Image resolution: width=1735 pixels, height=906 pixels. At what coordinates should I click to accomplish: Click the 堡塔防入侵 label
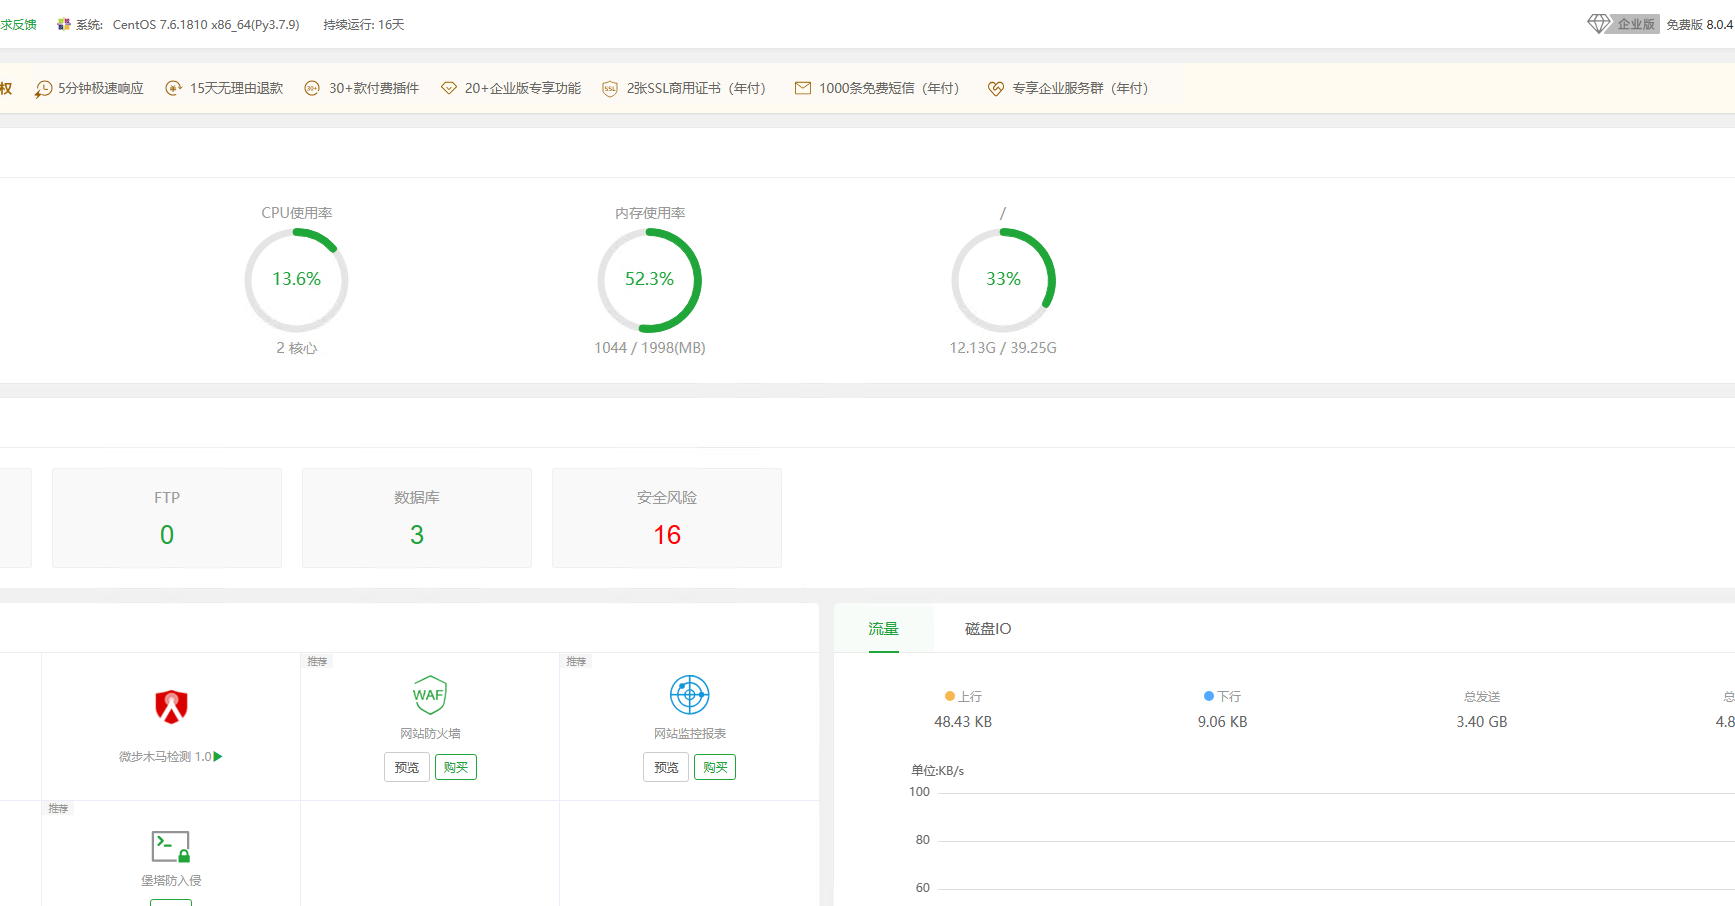(x=171, y=880)
